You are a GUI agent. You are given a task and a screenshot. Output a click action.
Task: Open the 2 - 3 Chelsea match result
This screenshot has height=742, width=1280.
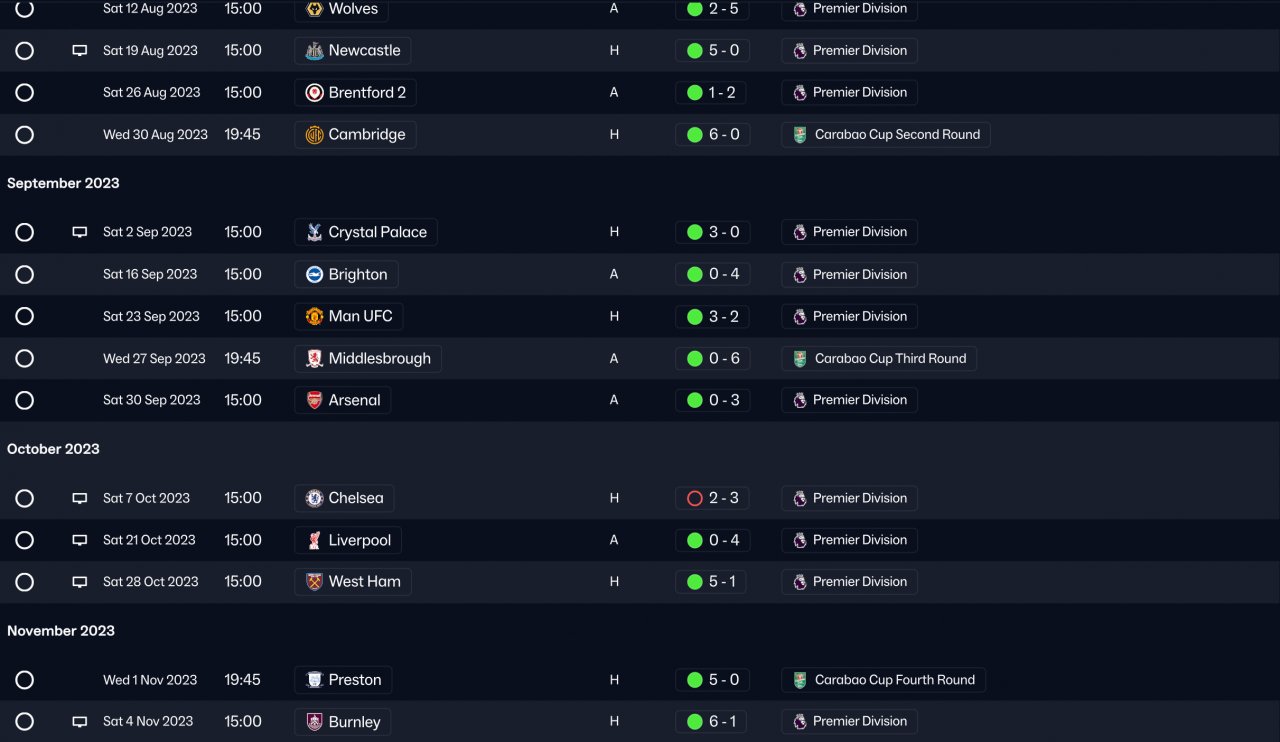[x=723, y=498]
